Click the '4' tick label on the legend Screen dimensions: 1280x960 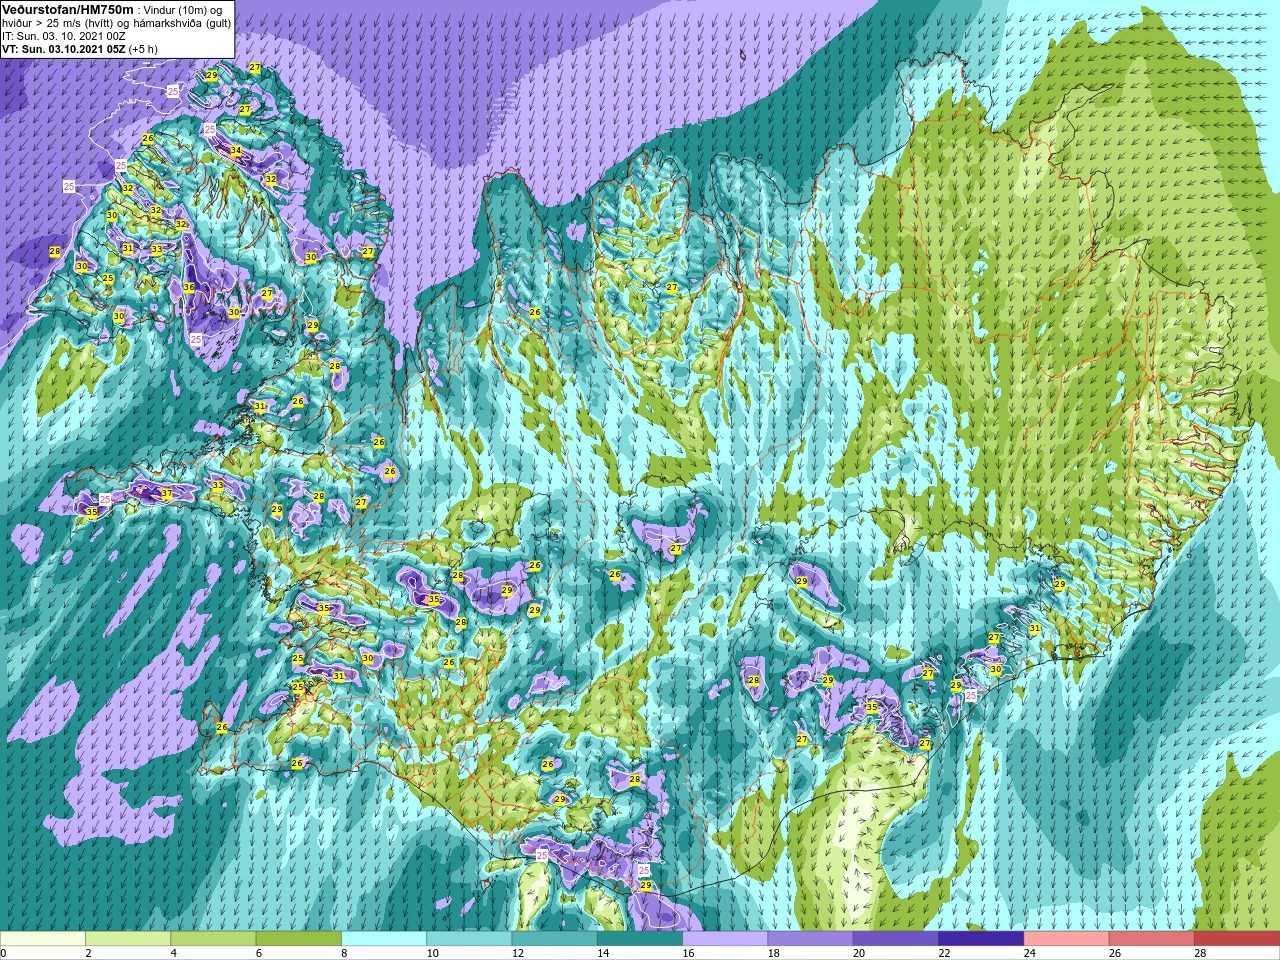[x=174, y=953]
